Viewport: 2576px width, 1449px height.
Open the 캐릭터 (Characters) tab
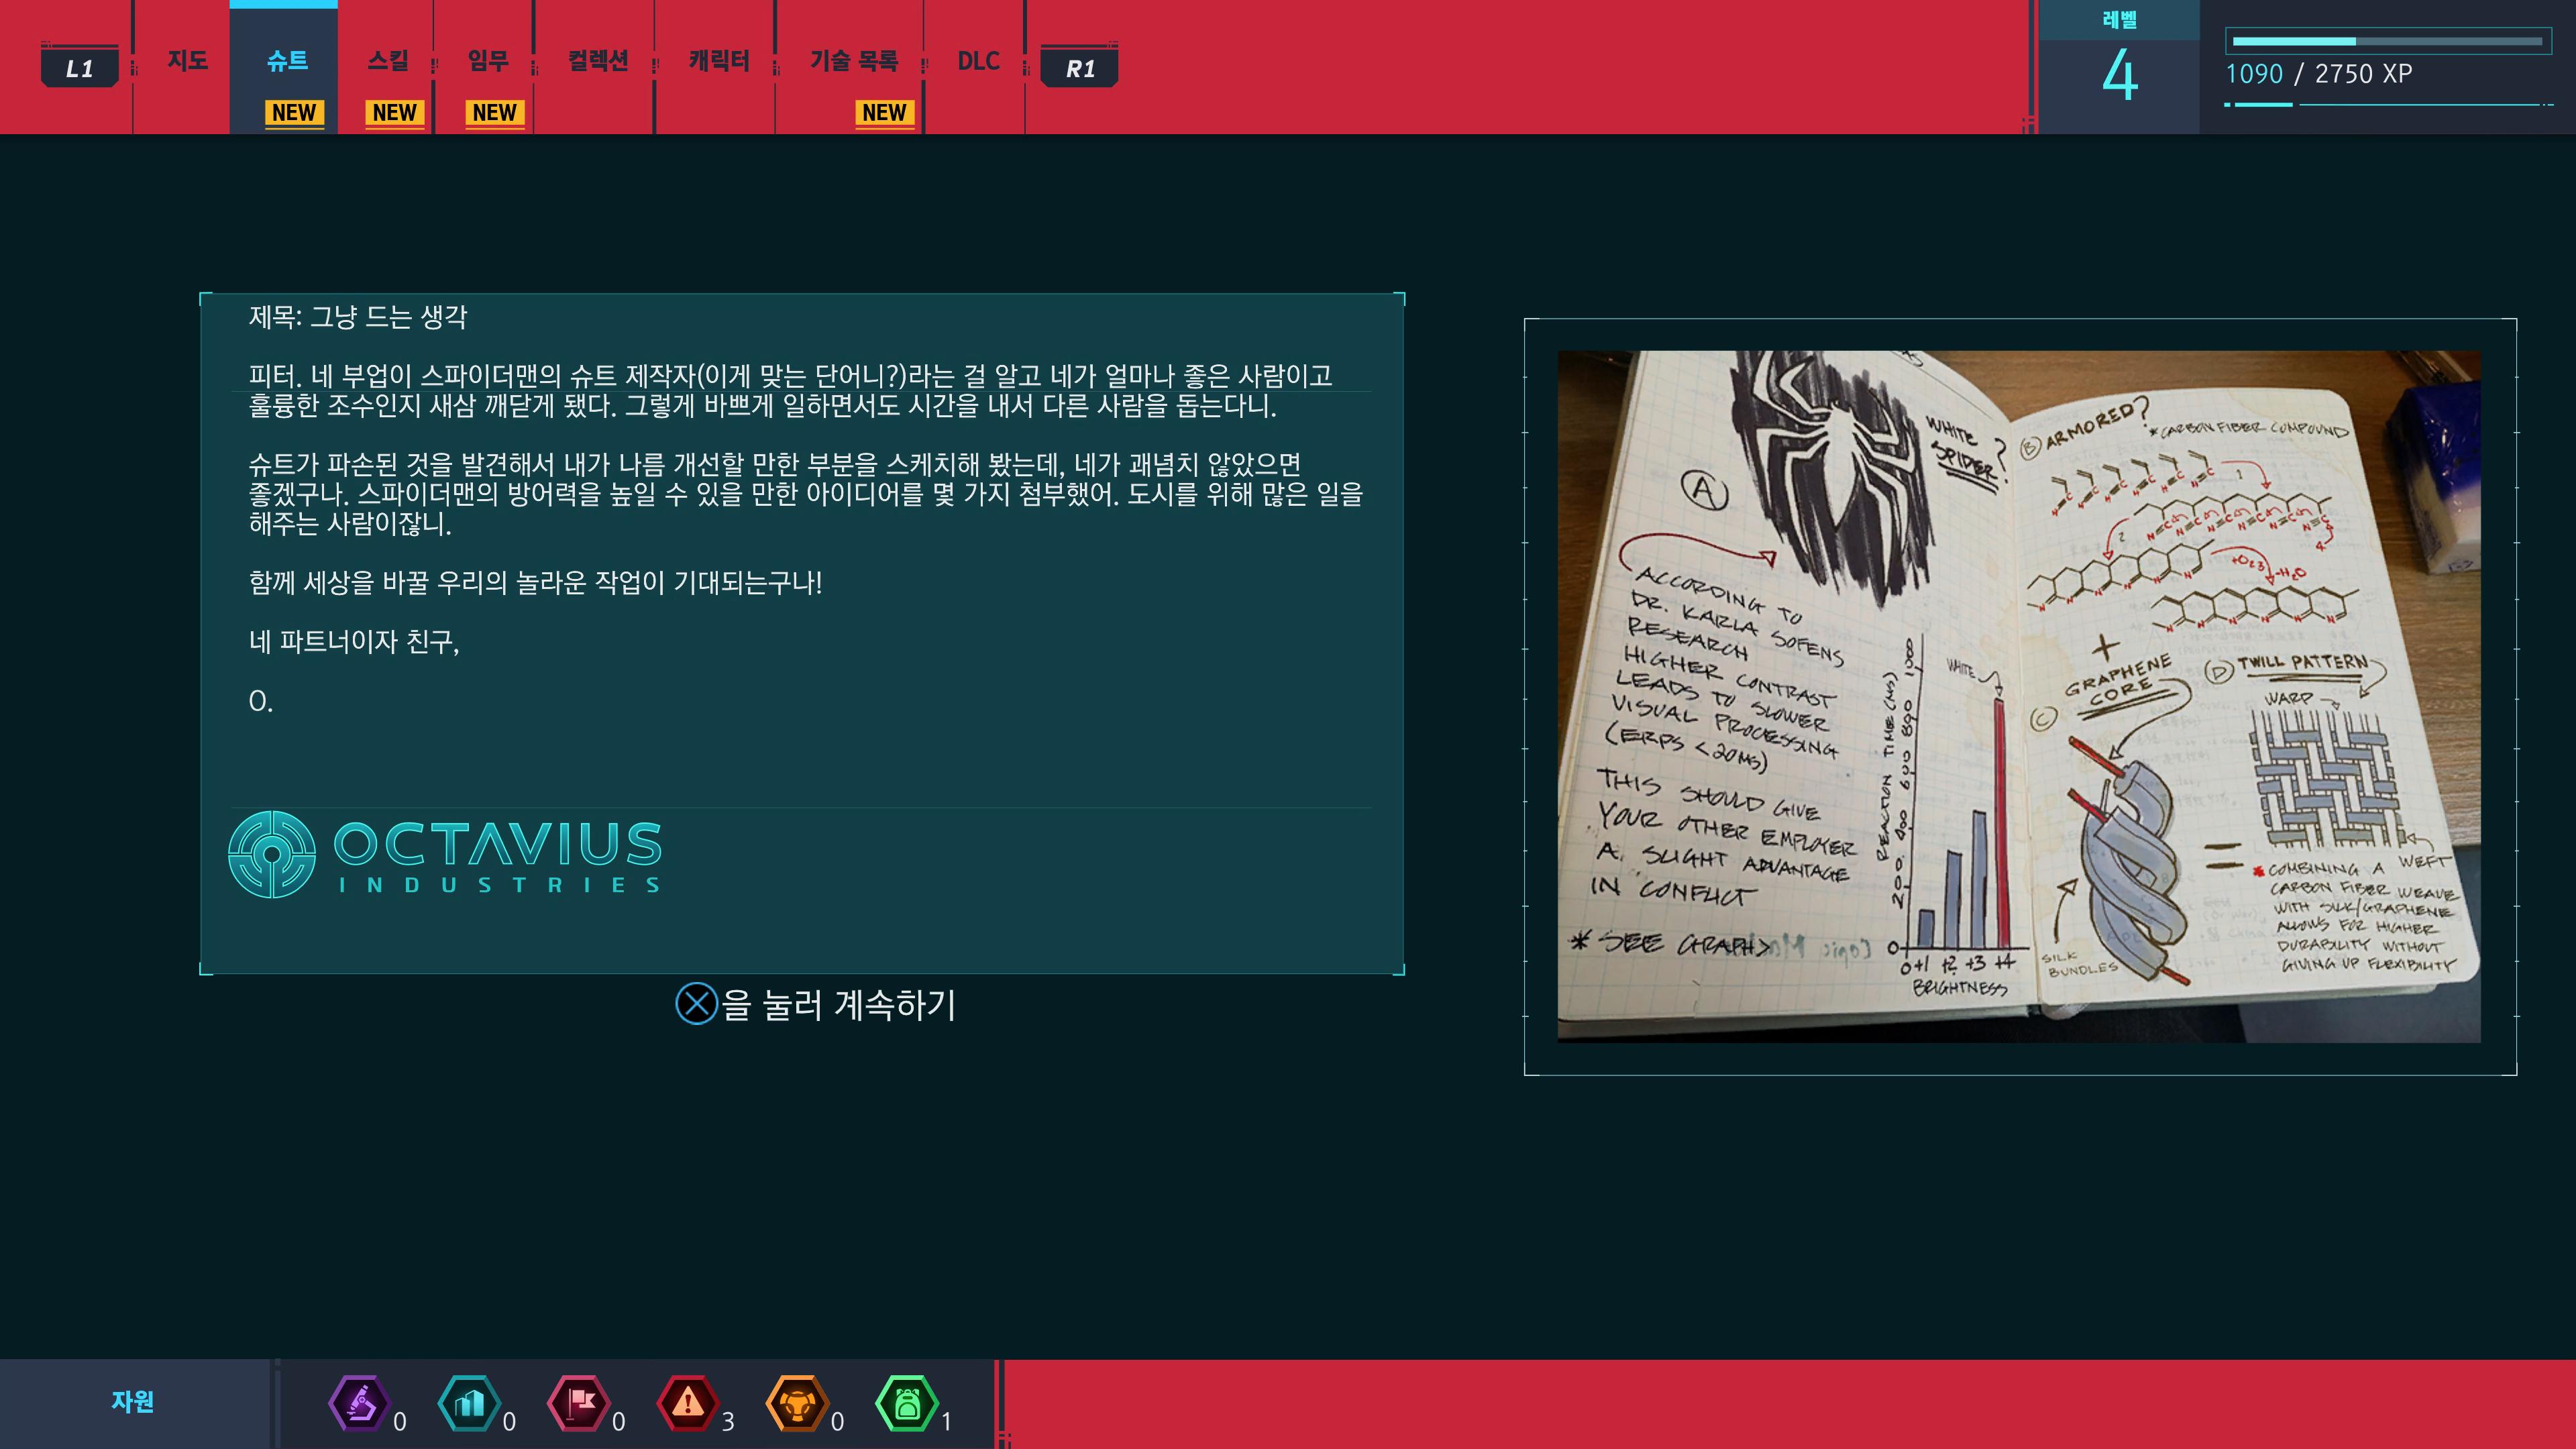[718, 61]
